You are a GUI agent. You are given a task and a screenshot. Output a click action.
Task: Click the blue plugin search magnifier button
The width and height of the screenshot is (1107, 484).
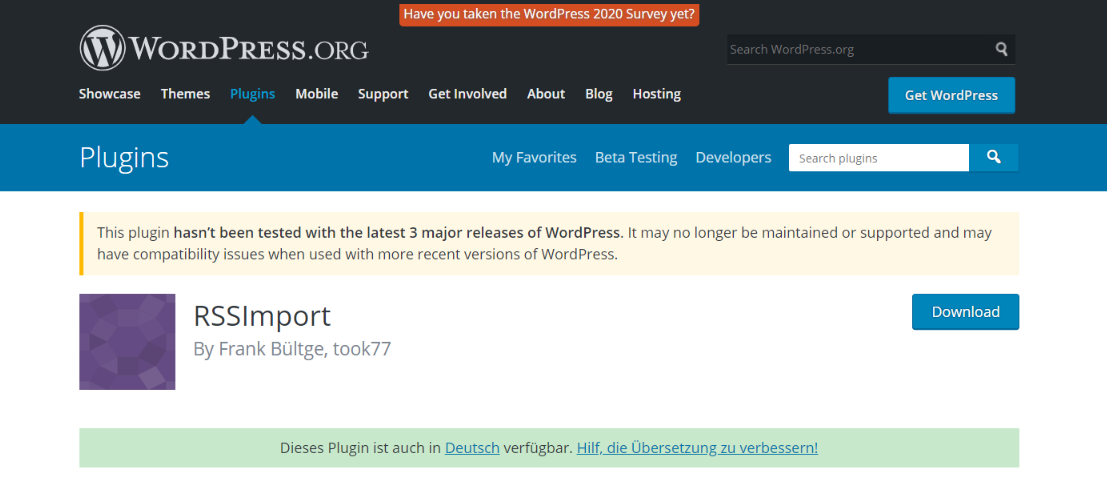(x=994, y=157)
